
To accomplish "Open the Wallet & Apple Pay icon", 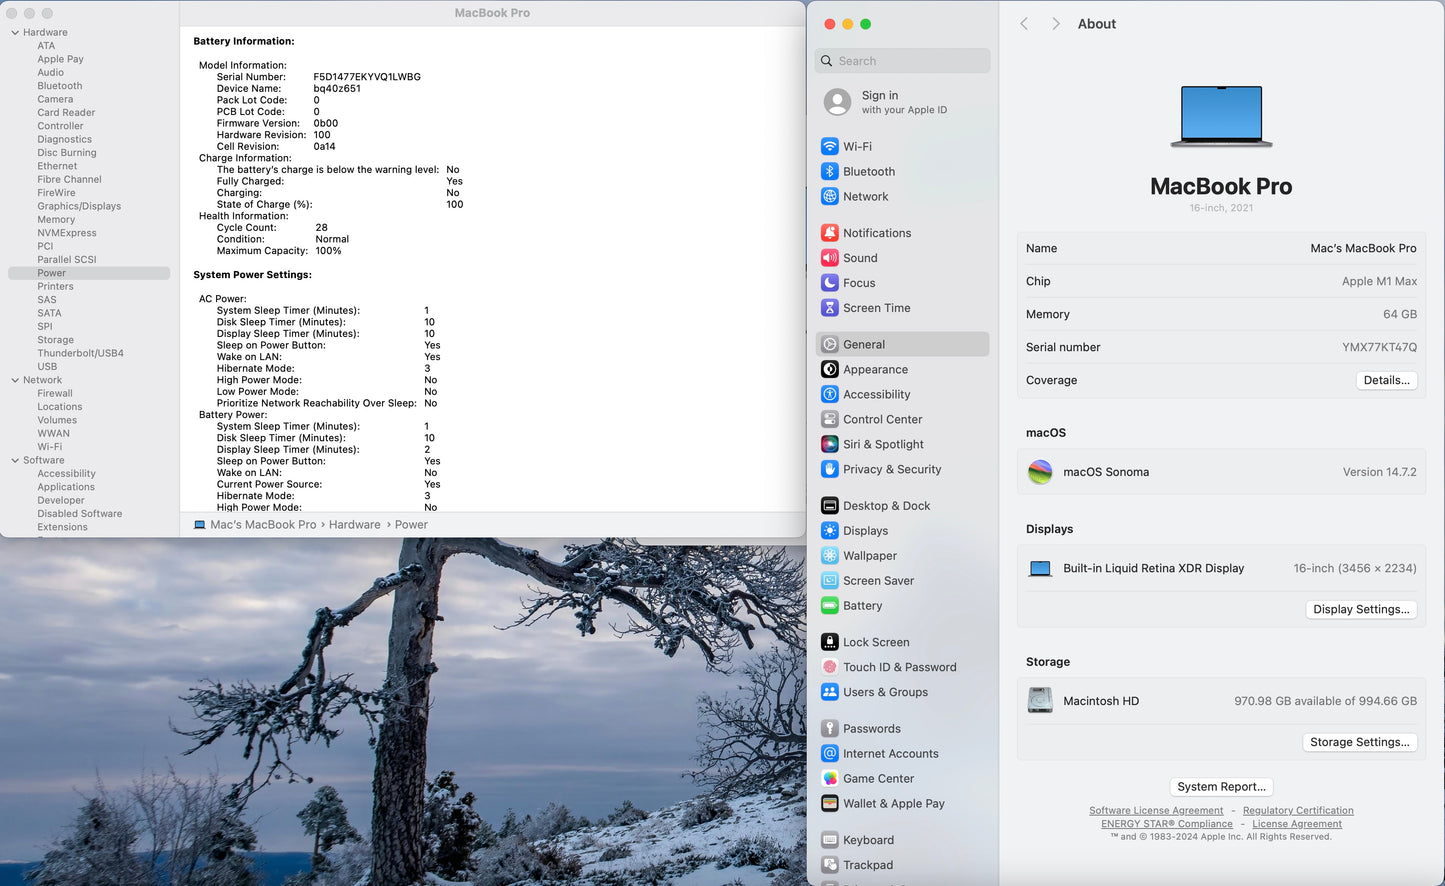I will pos(829,804).
